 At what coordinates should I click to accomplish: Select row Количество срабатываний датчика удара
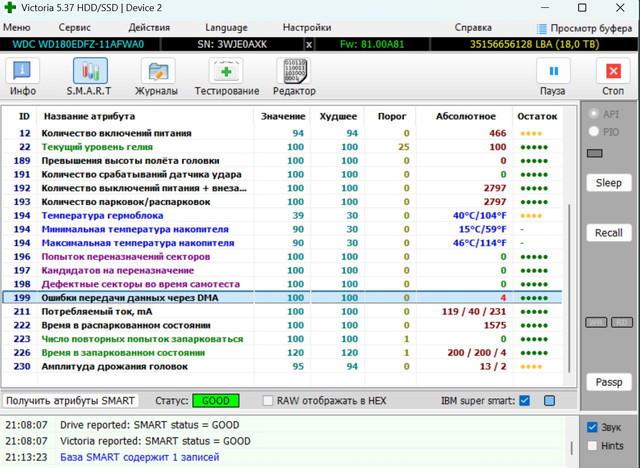[282, 175]
